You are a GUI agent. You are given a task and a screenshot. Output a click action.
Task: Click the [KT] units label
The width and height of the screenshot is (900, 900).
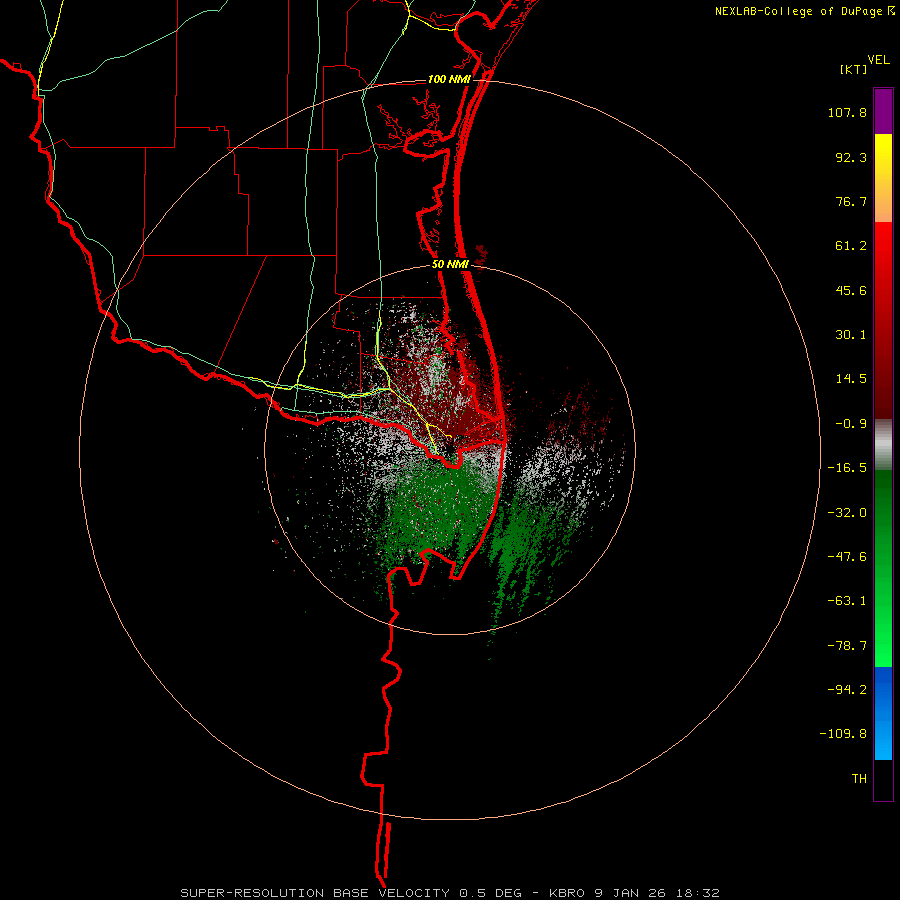click(853, 69)
